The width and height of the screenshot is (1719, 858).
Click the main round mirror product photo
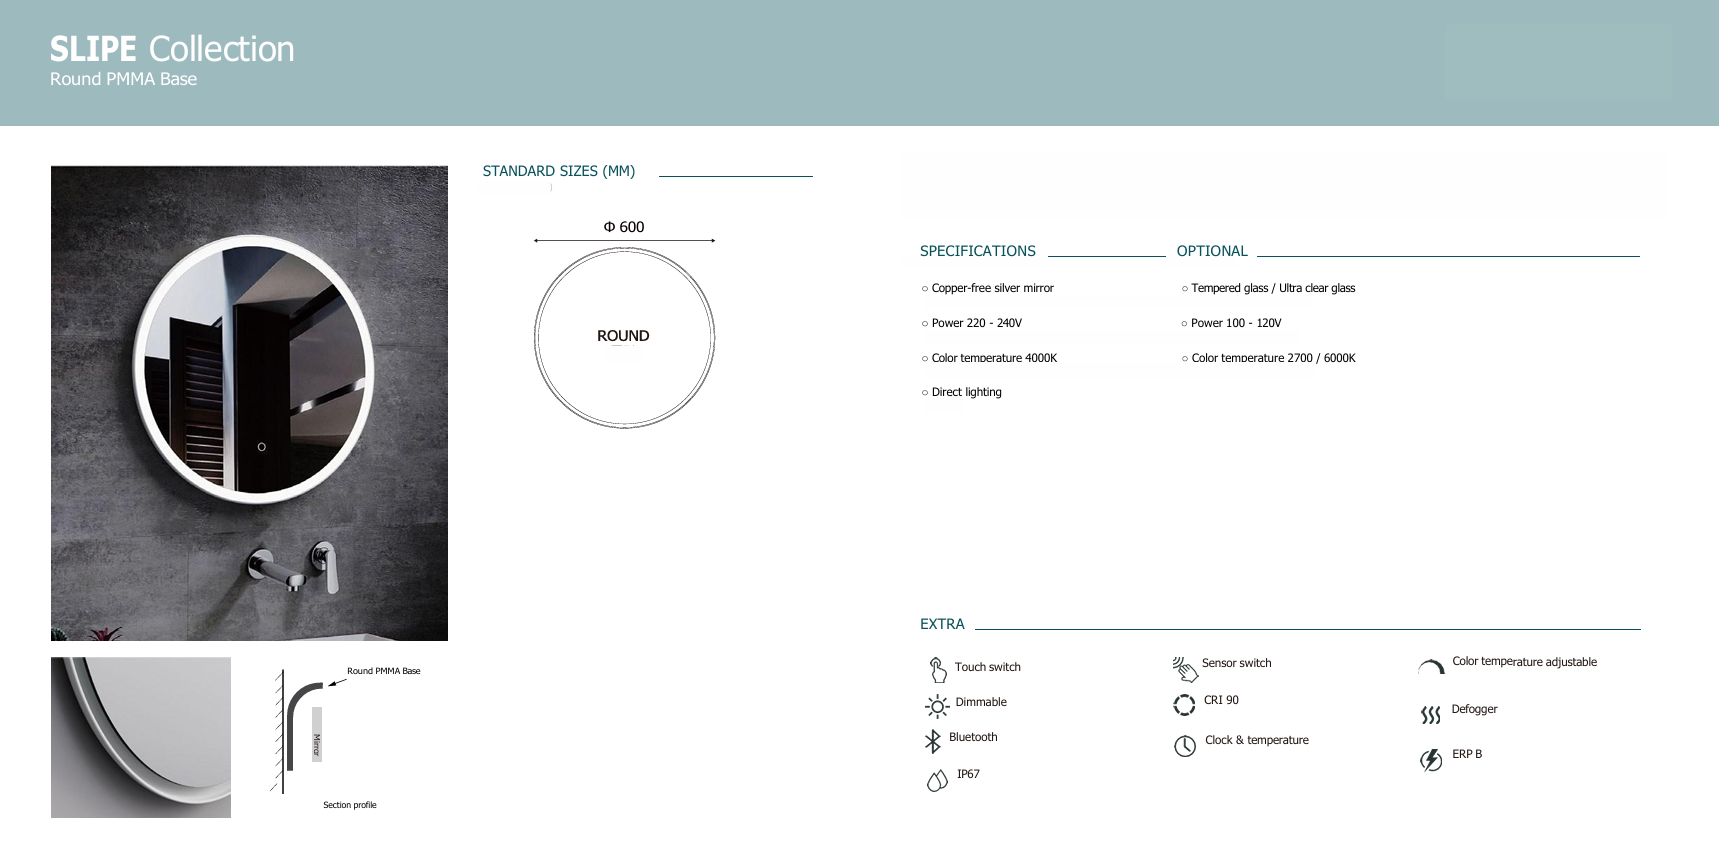[x=249, y=402]
